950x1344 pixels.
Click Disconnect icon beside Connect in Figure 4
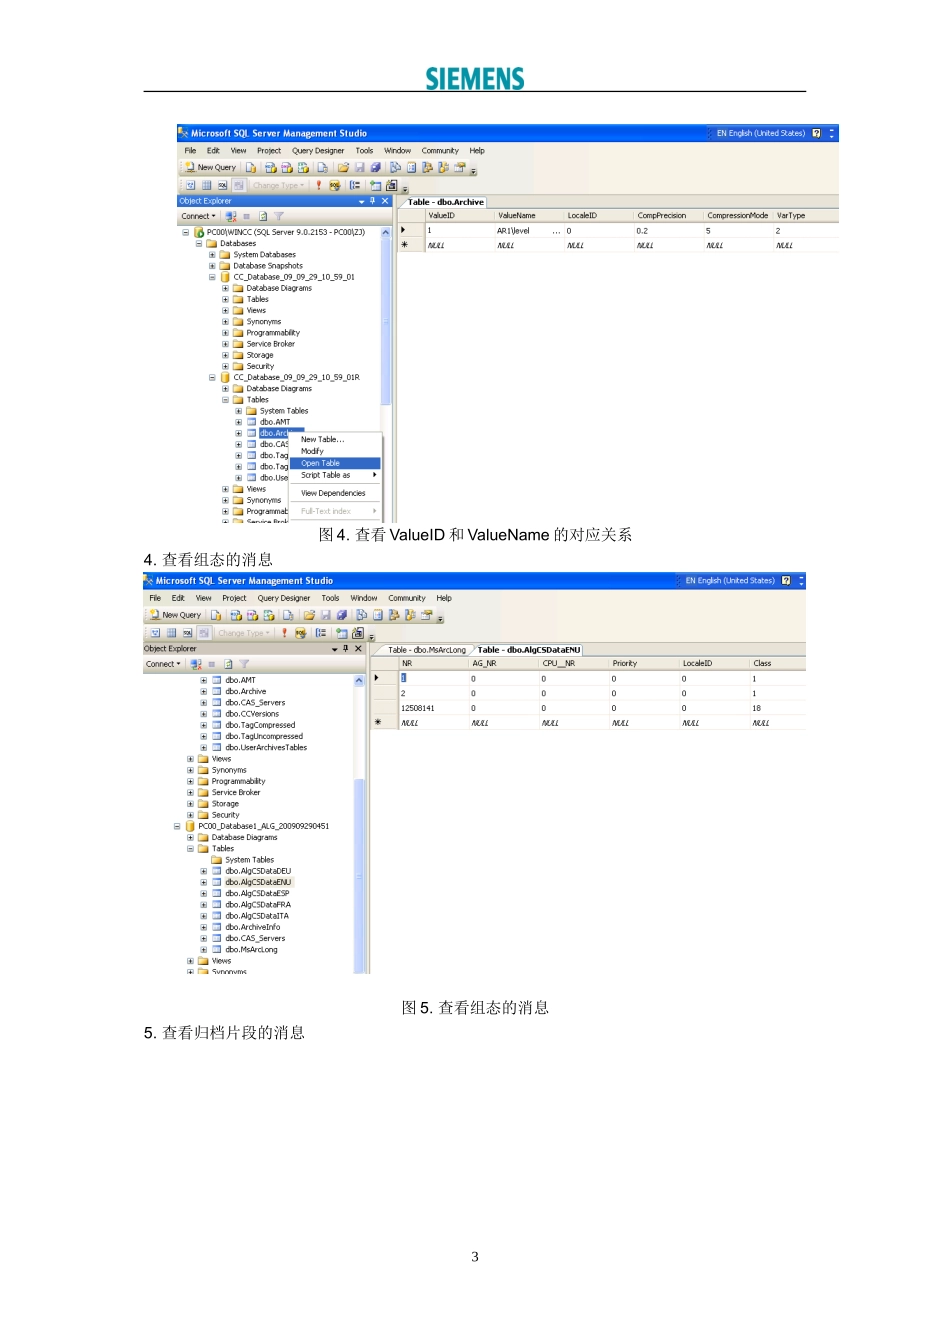[231, 216]
